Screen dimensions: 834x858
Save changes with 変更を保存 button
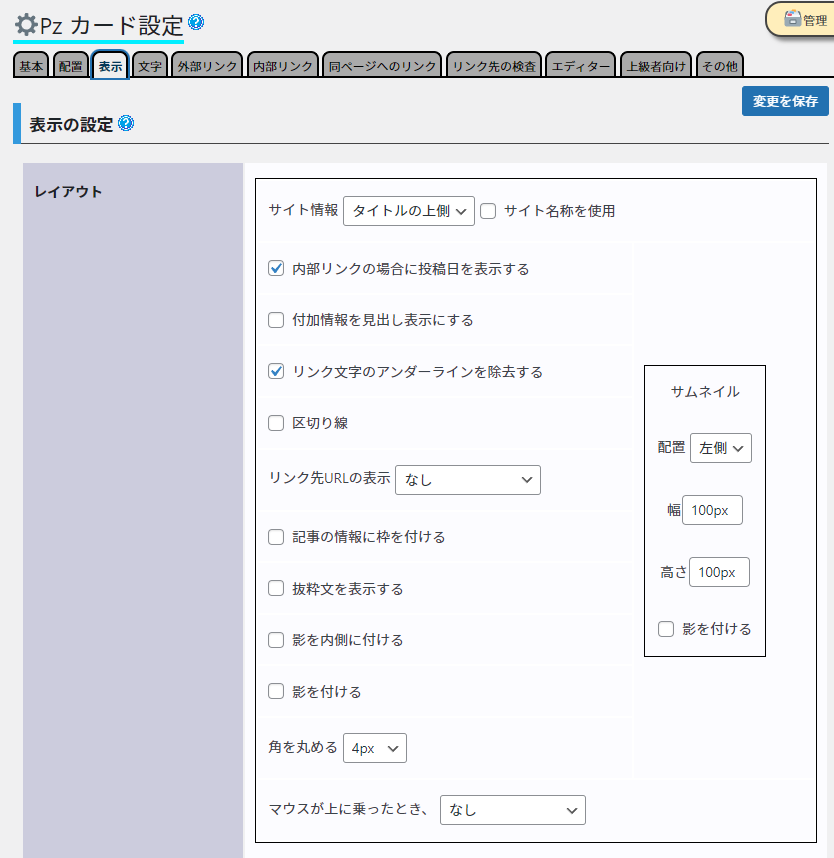pos(785,101)
